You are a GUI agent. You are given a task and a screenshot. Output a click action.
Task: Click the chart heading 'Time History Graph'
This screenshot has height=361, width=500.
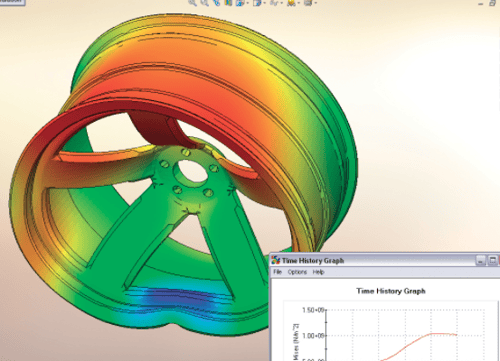coord(391,291)
